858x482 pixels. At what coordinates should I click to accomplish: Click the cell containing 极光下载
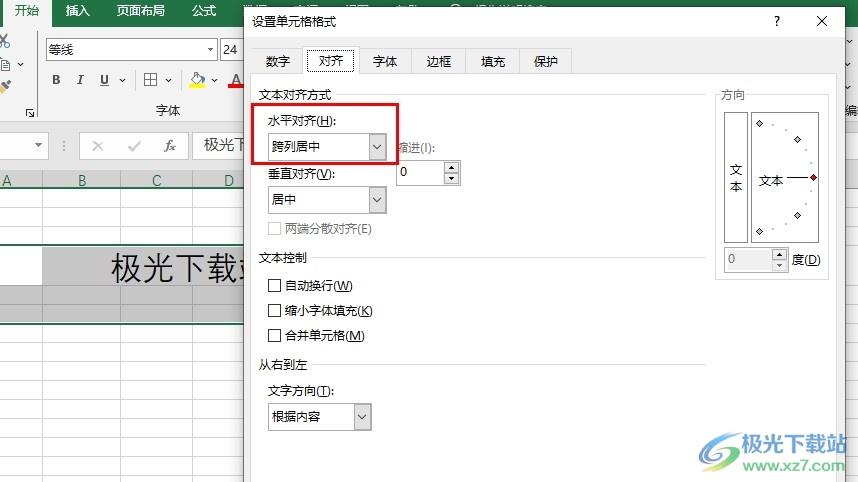[x=143, y=267]
